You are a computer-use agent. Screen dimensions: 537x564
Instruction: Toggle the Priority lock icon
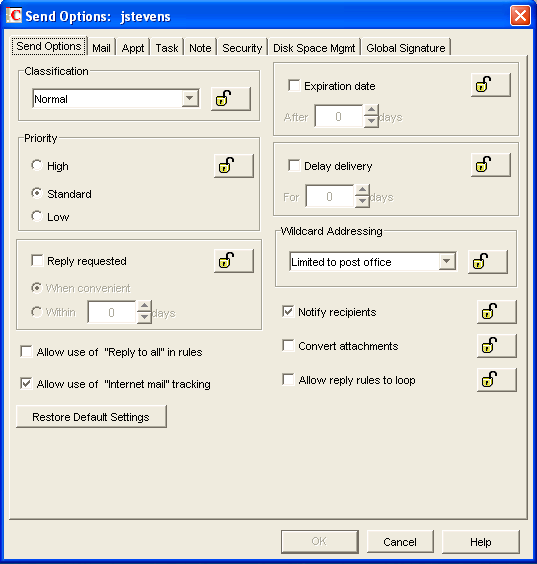click(x=233, y=166)
